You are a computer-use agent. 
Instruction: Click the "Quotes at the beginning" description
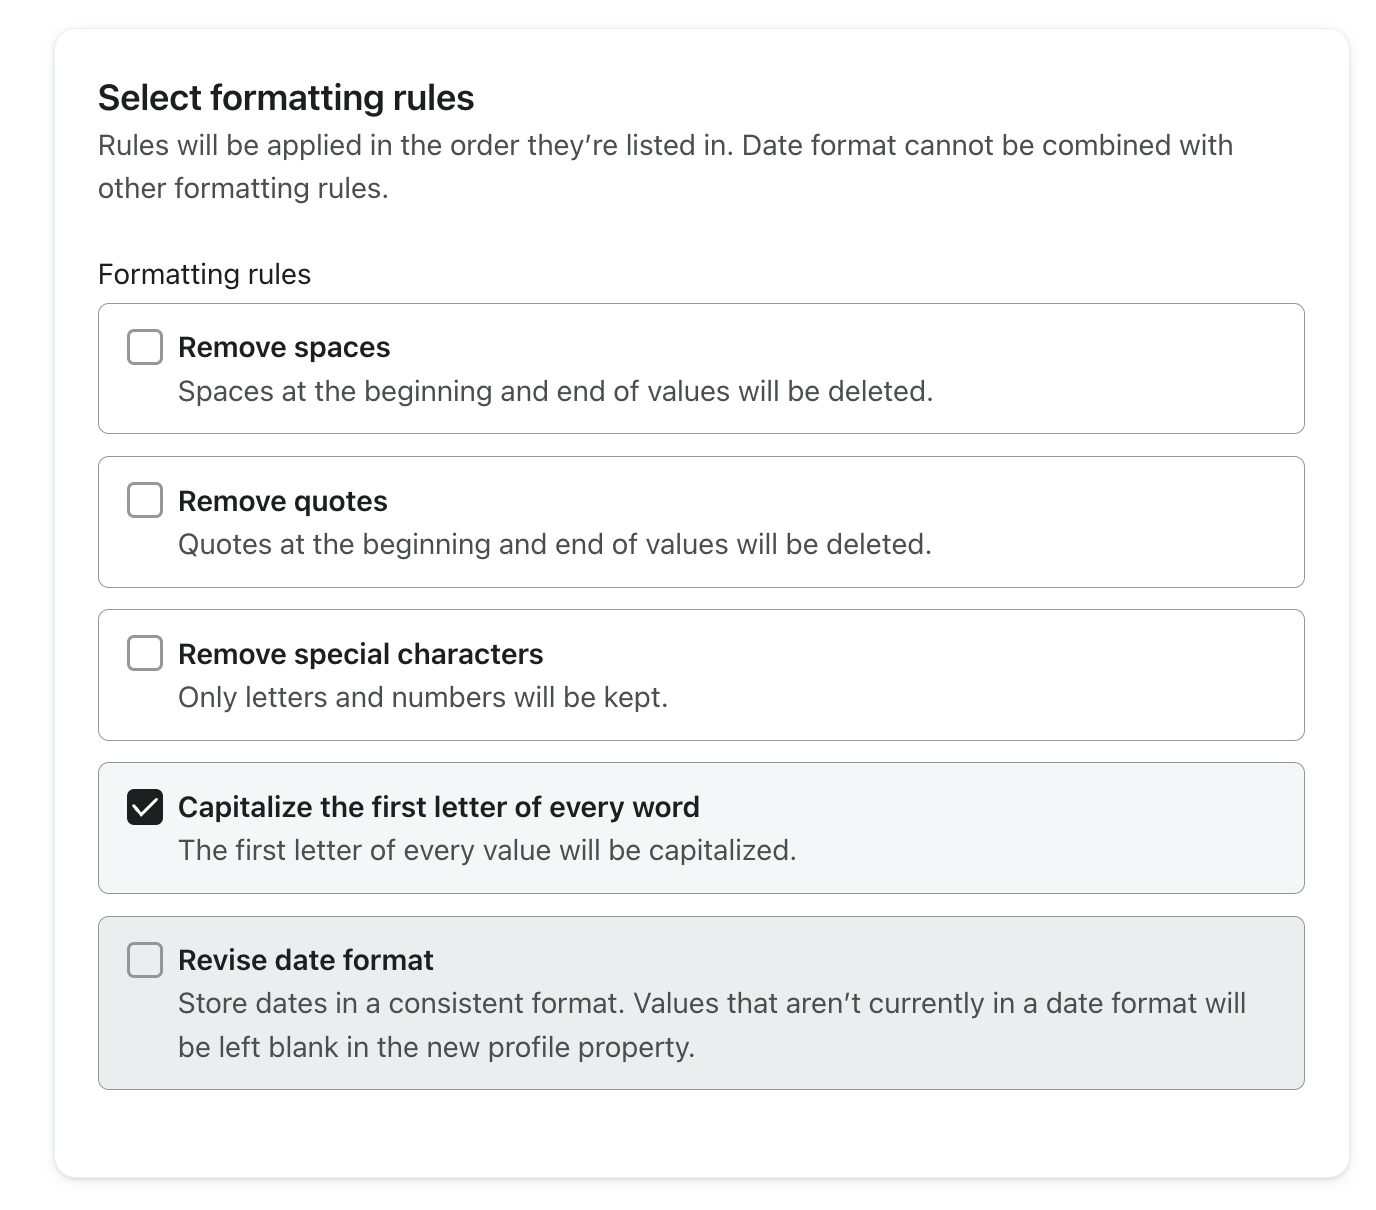[554, 544]
